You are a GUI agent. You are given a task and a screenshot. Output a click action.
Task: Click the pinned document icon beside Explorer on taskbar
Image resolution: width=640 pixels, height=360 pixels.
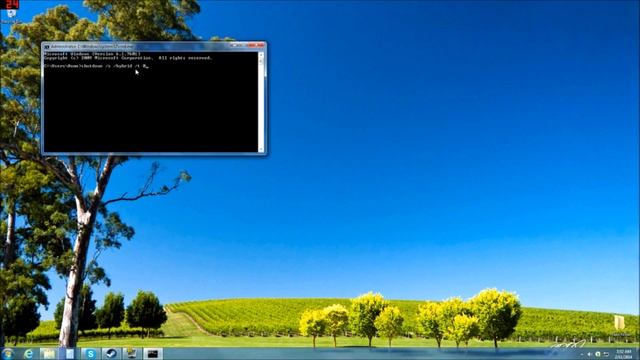[69, 354]
